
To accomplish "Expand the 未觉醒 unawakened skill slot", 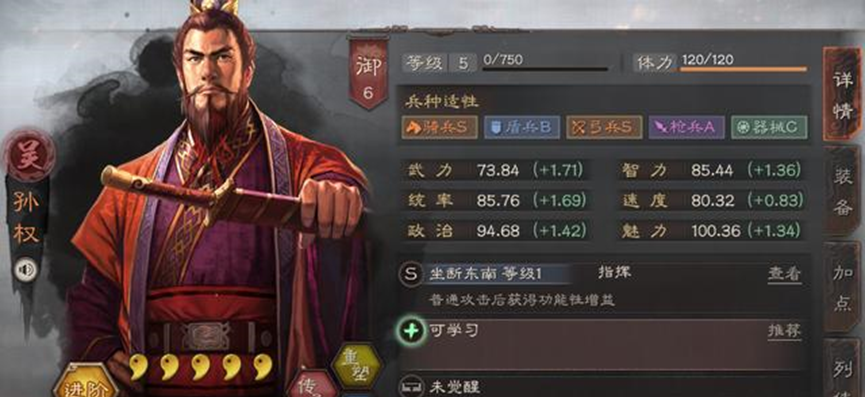I will pyautogui.click(x=602, y=386).
